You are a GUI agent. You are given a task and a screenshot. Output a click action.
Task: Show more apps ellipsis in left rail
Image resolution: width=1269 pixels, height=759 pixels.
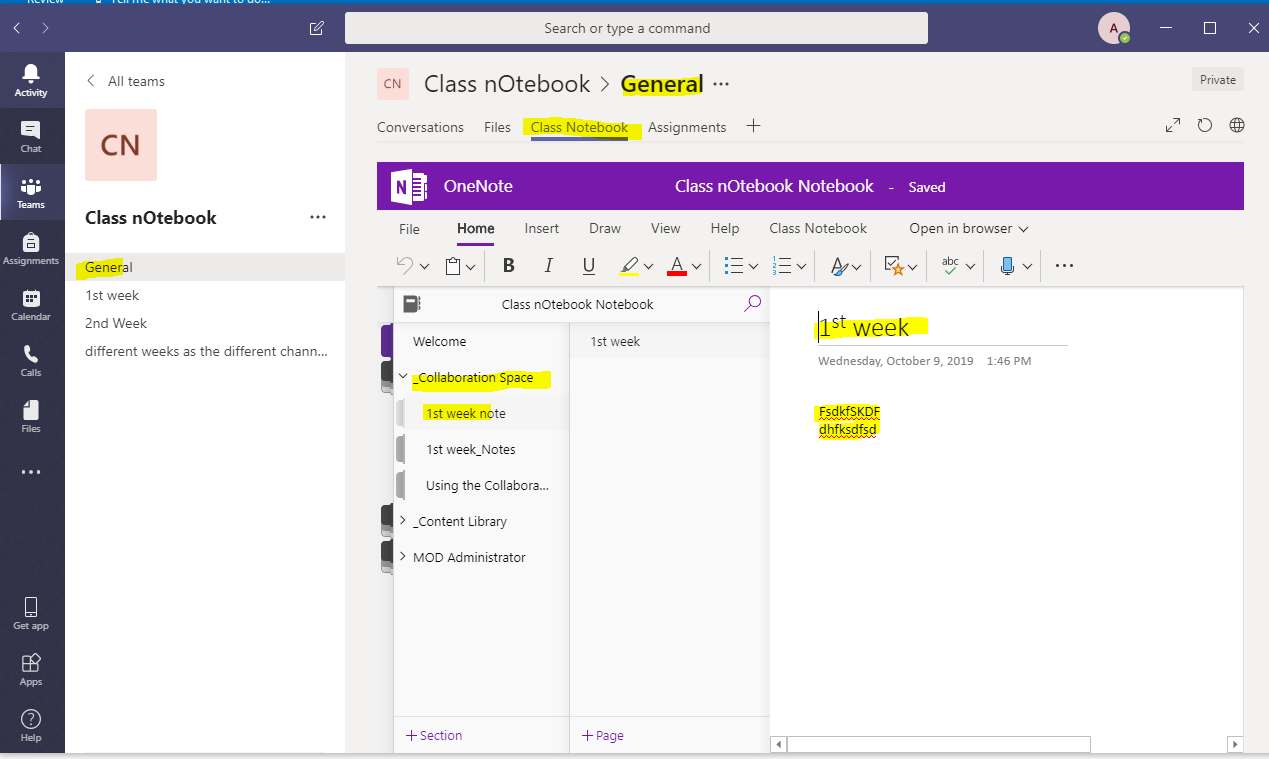pos(31,472)
